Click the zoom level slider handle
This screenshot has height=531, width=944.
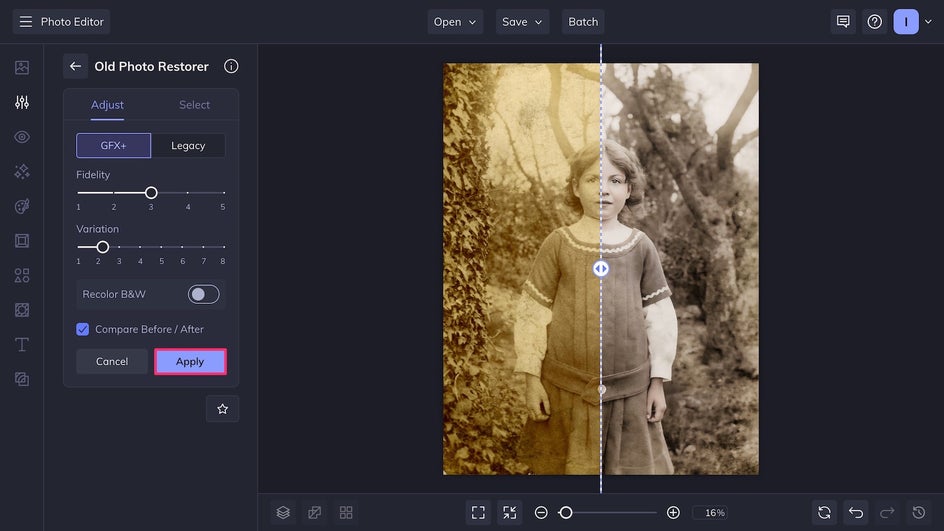[565, 512]
